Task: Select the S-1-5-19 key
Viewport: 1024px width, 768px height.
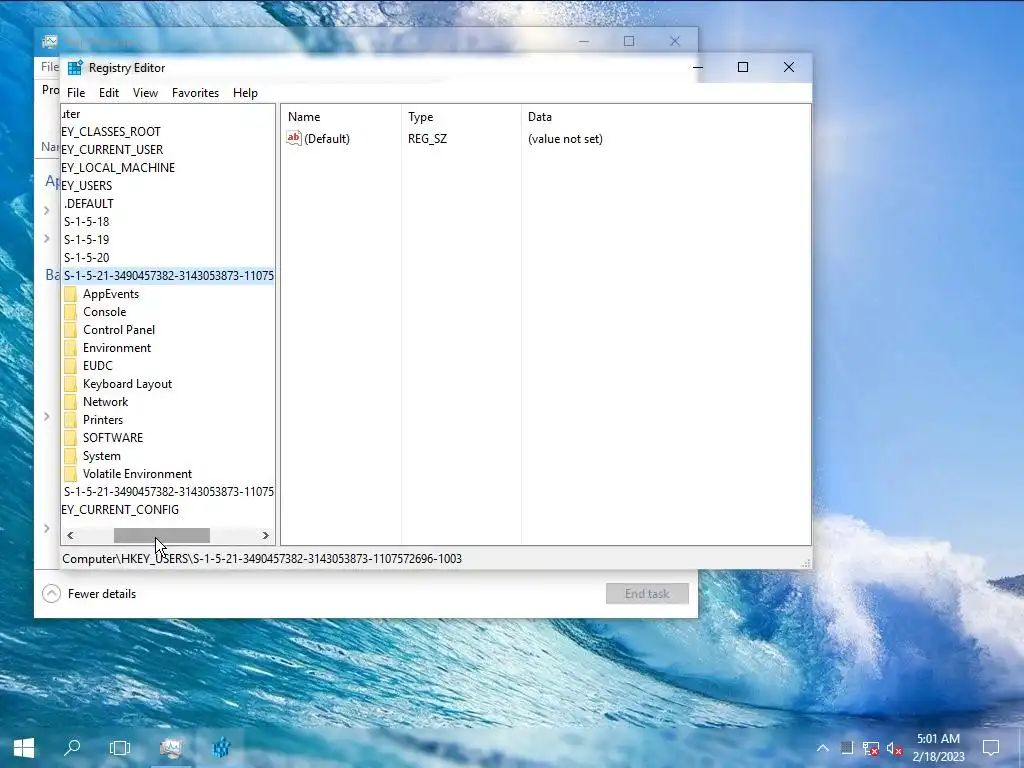Action: pyautogui.click(x=86, y=239)
